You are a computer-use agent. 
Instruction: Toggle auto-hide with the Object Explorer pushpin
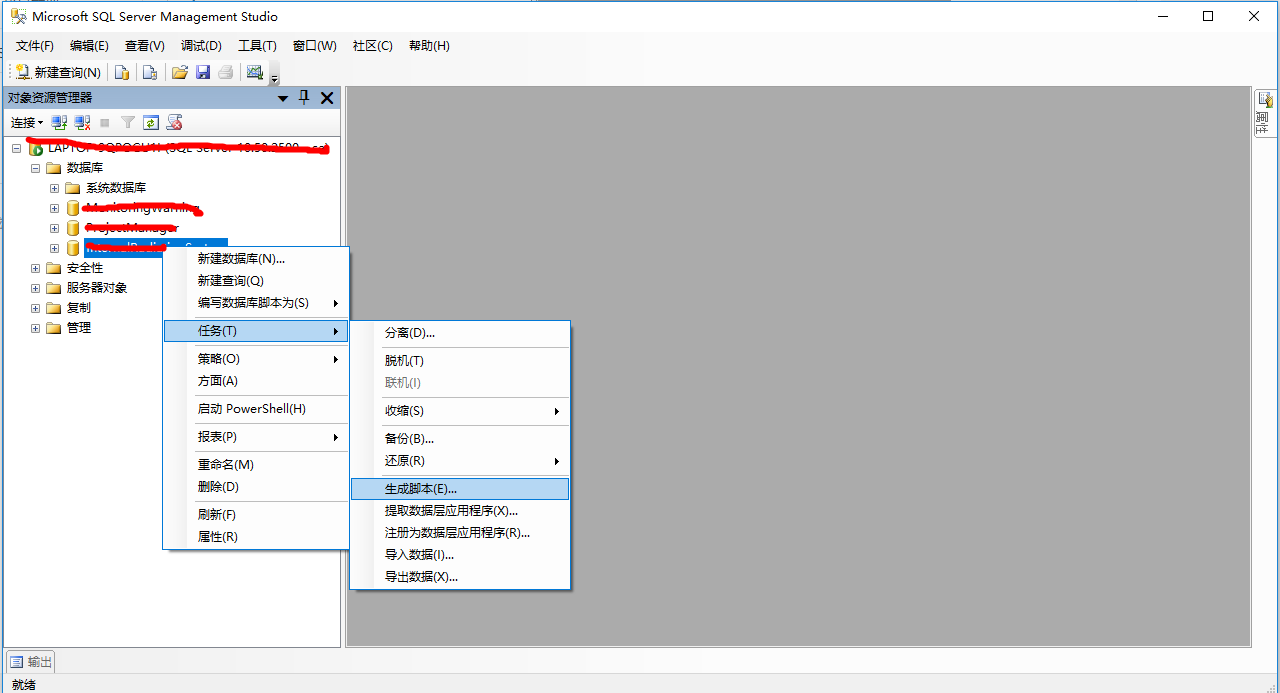[305, 97]
